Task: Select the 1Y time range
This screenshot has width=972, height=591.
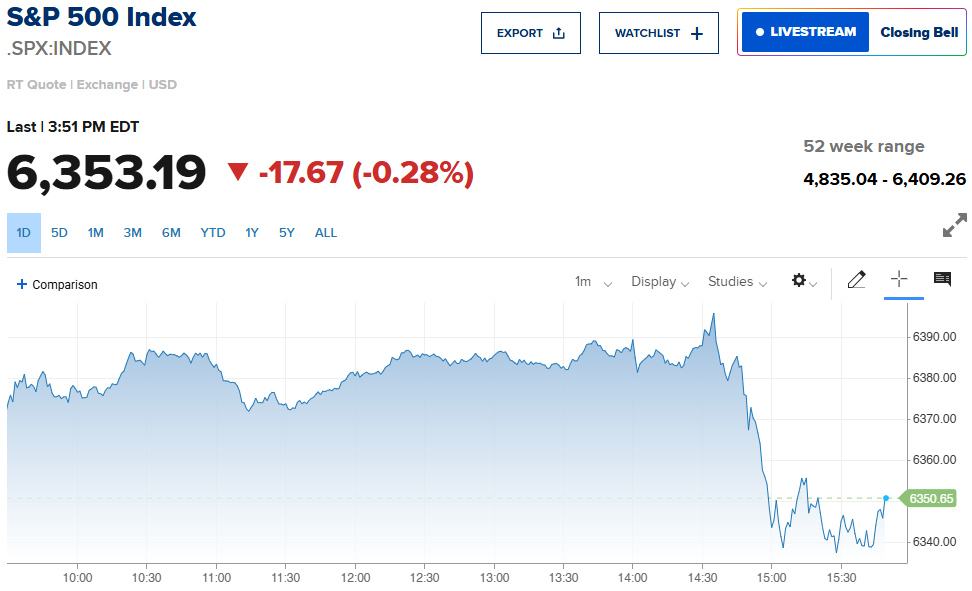Action: [252, 233]
